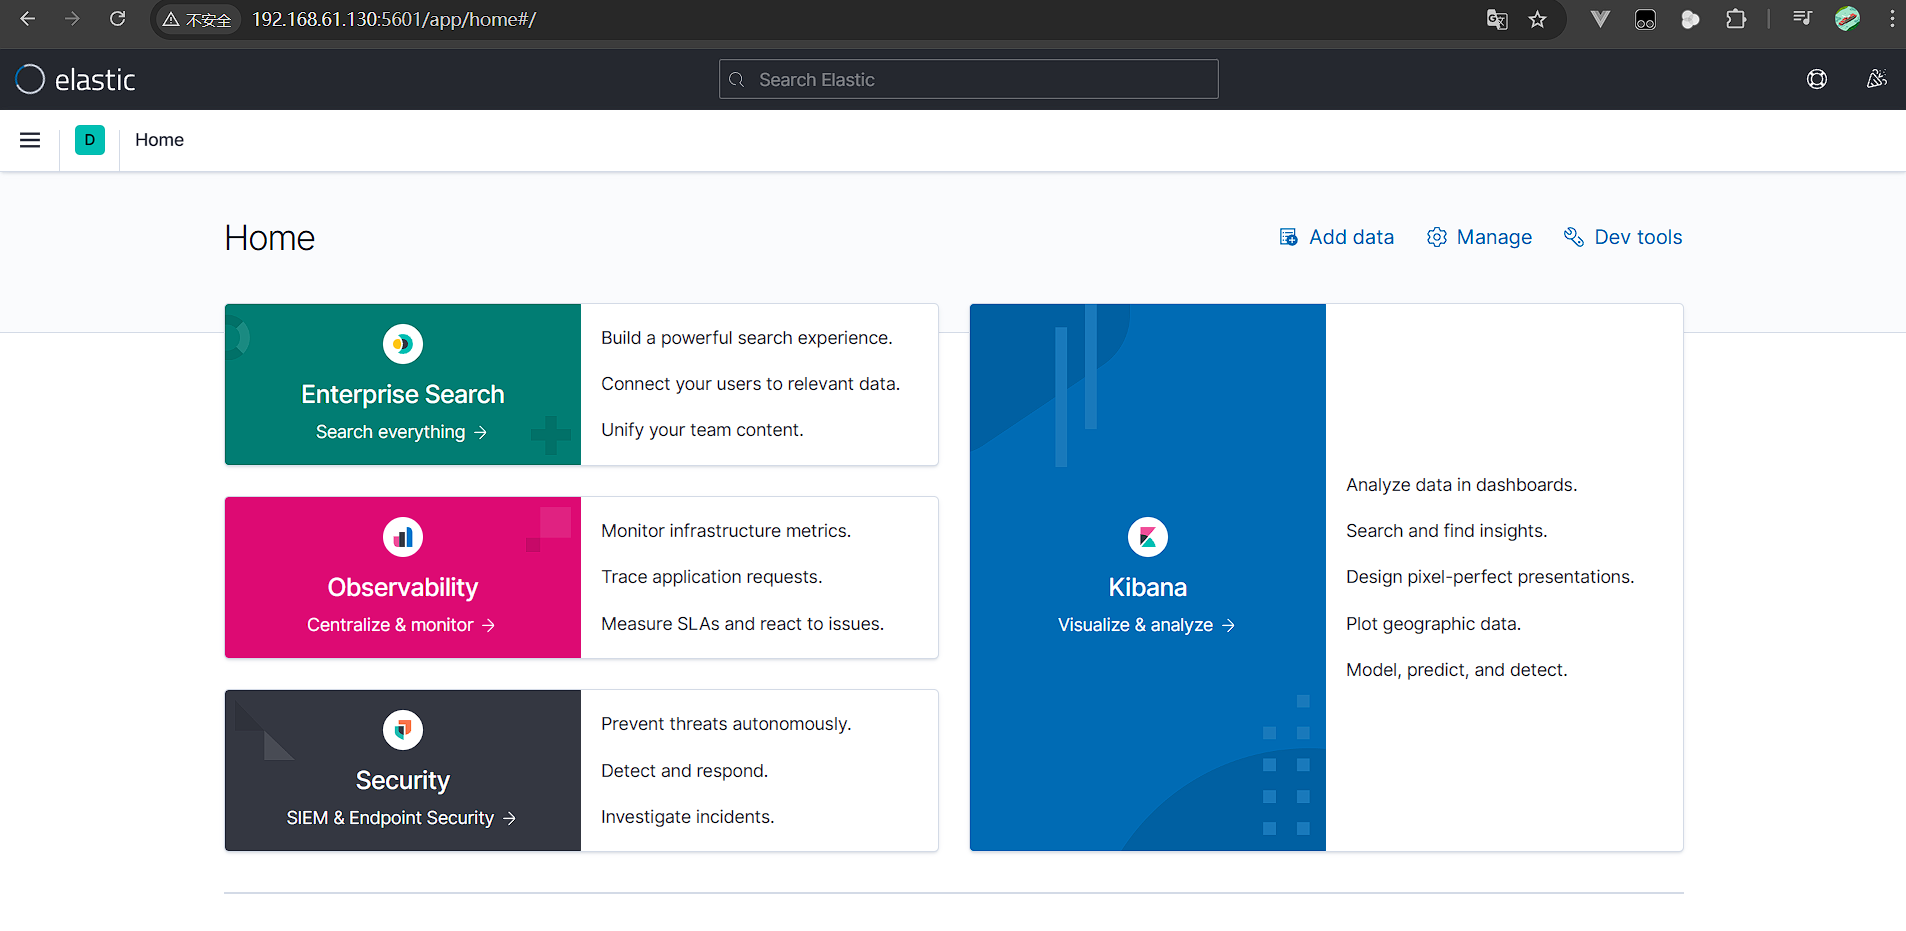
Task: Click the Security round logo icon
Action: coord(403,730)
